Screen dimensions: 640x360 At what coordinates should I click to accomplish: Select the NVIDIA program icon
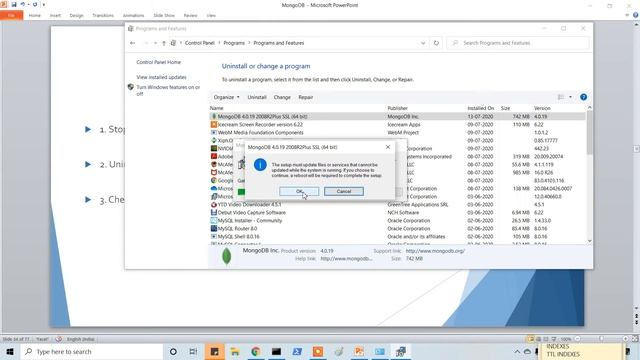(213, 149)
